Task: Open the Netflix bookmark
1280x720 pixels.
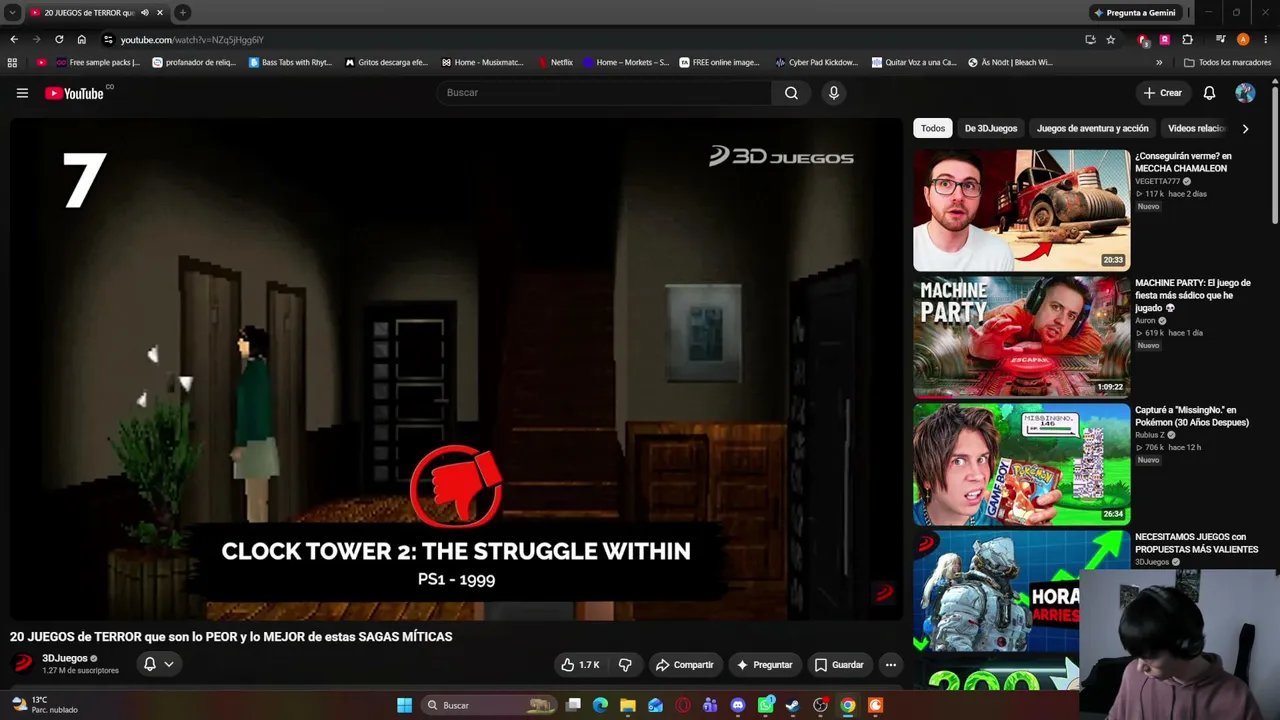Action: pyautogui.click(x=555, y=62)
